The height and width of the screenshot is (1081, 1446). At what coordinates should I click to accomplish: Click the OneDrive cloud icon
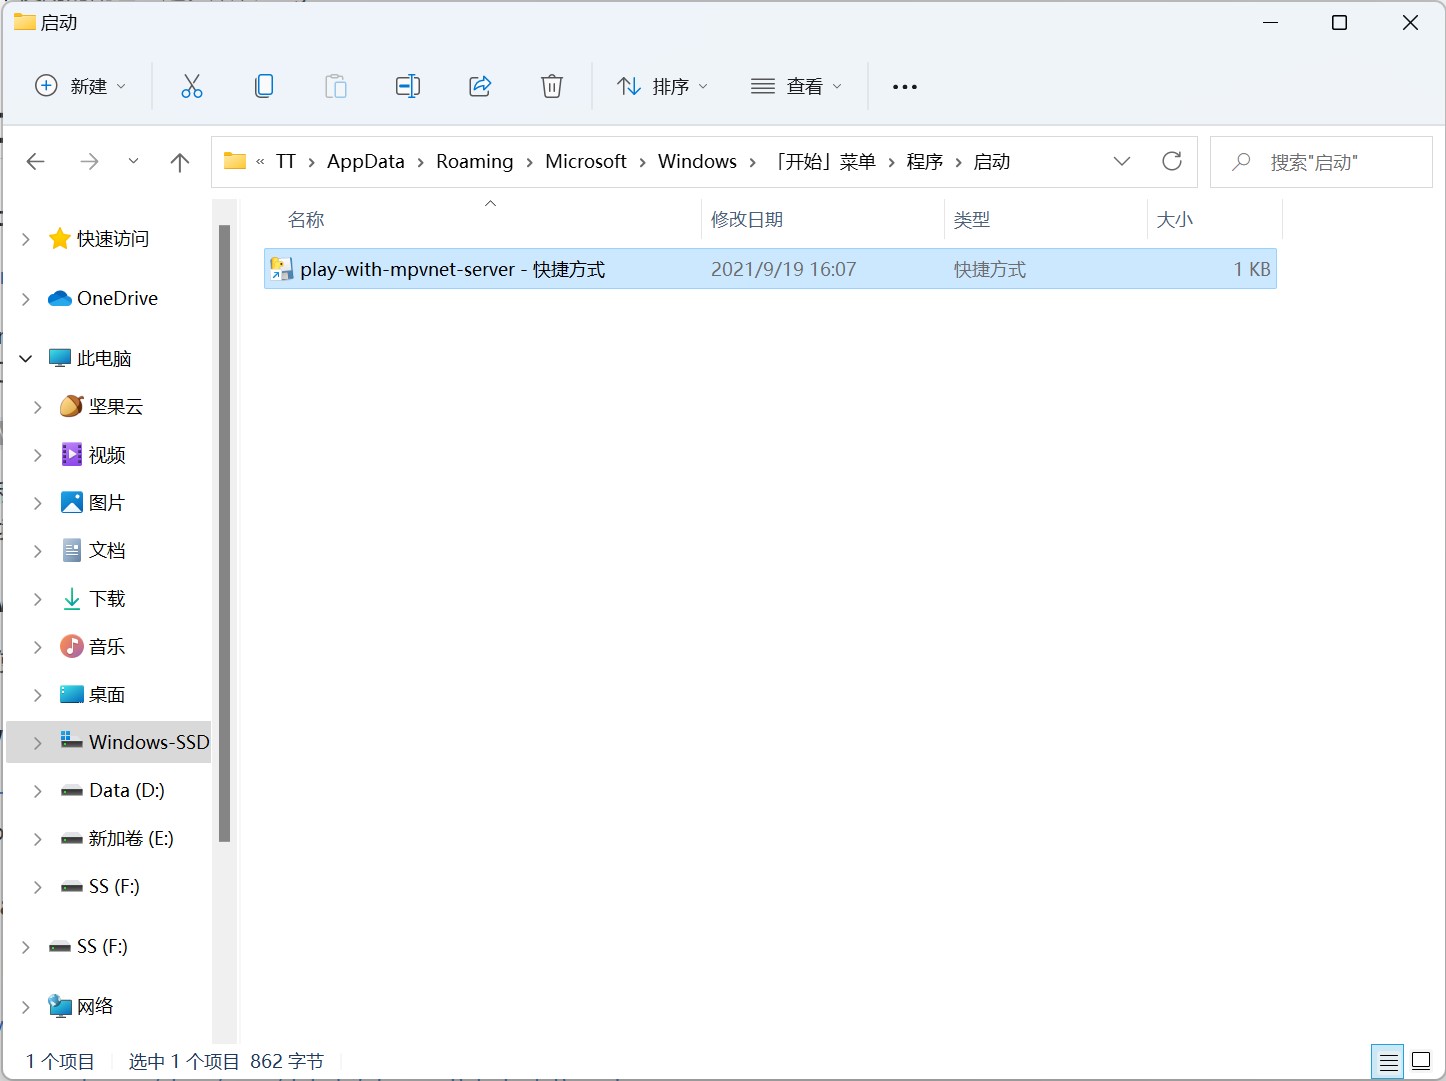coord(60,298)
